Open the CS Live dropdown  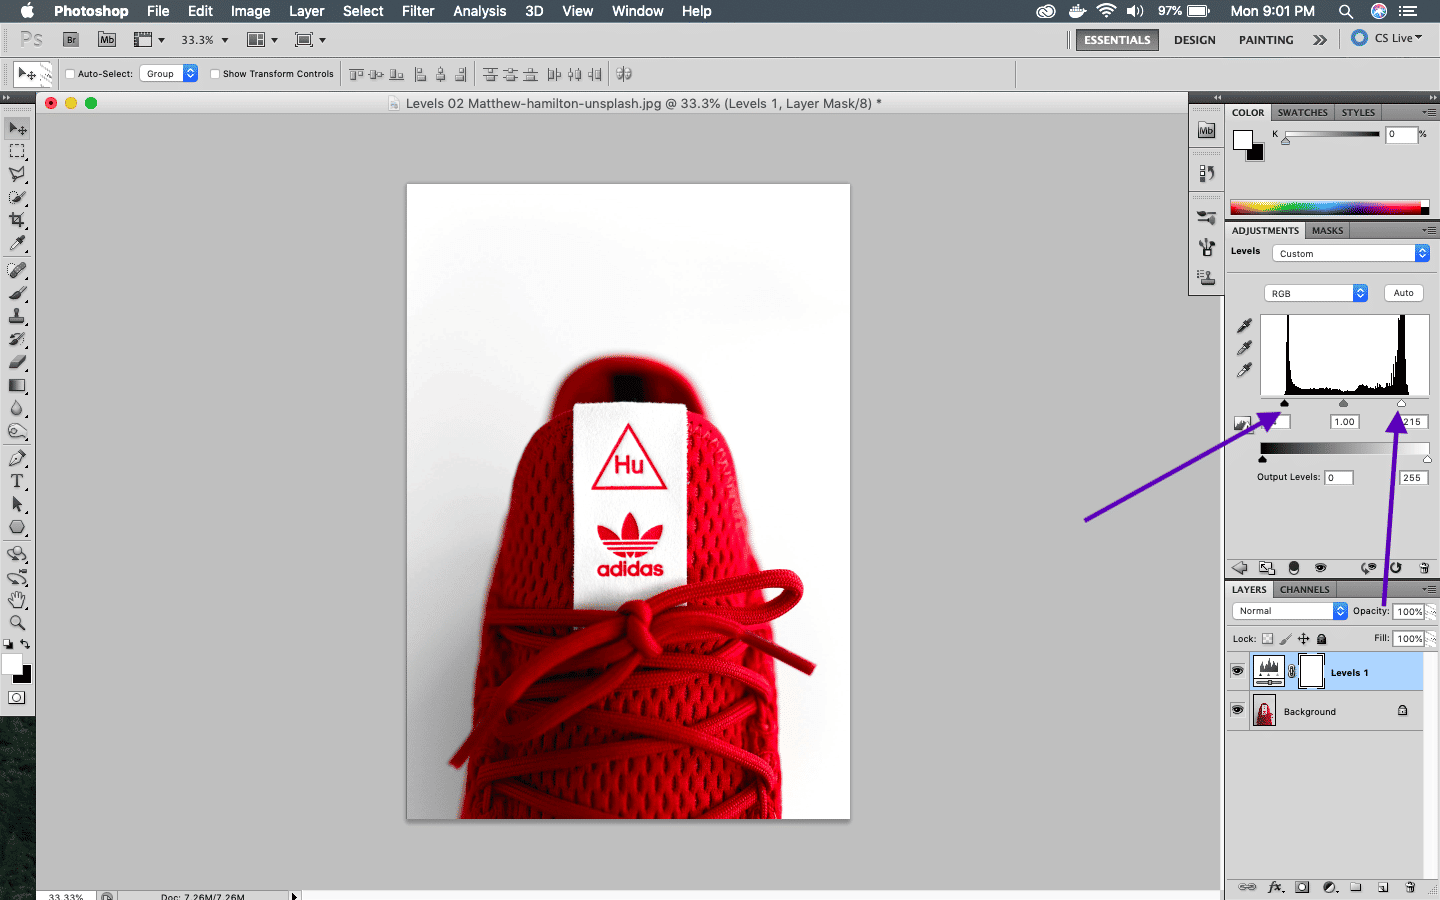tap(1387, 38)
